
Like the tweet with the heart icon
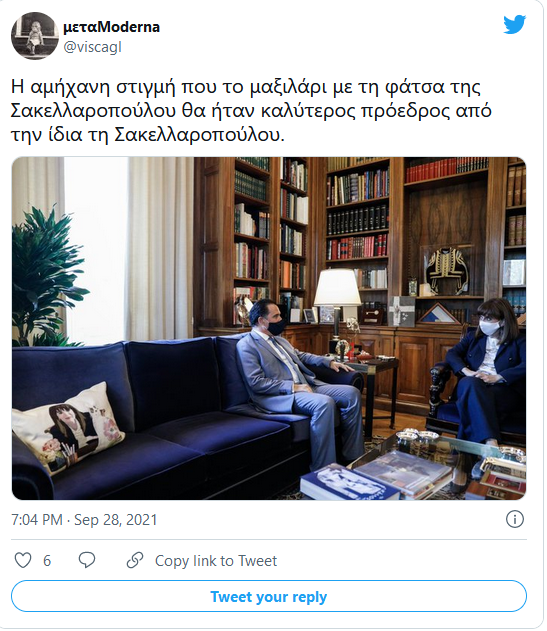[x=23, y=560]
